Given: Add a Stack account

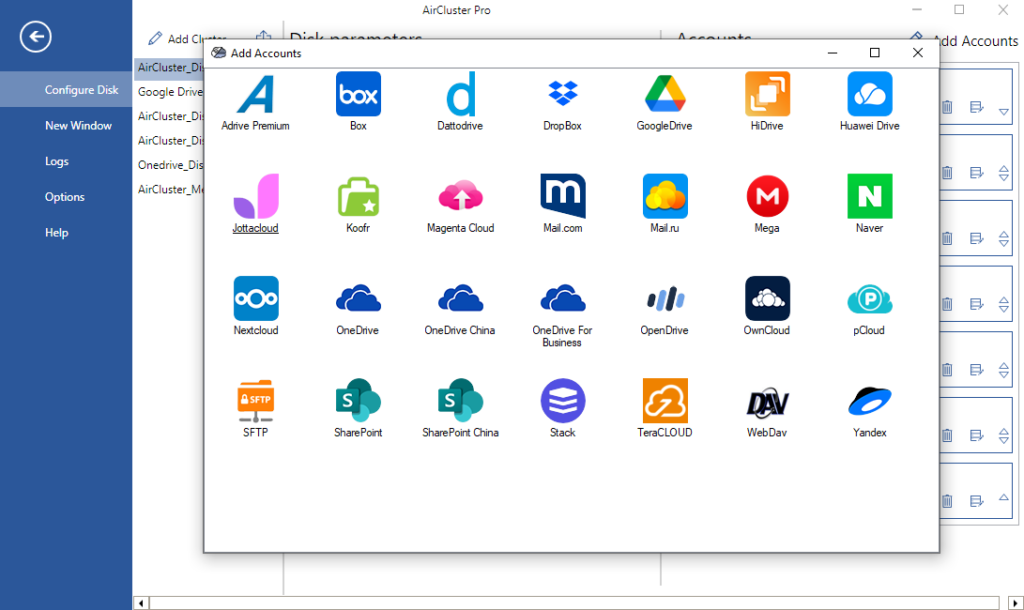Looking at the screenshot, I should click(x=562, y=401).
